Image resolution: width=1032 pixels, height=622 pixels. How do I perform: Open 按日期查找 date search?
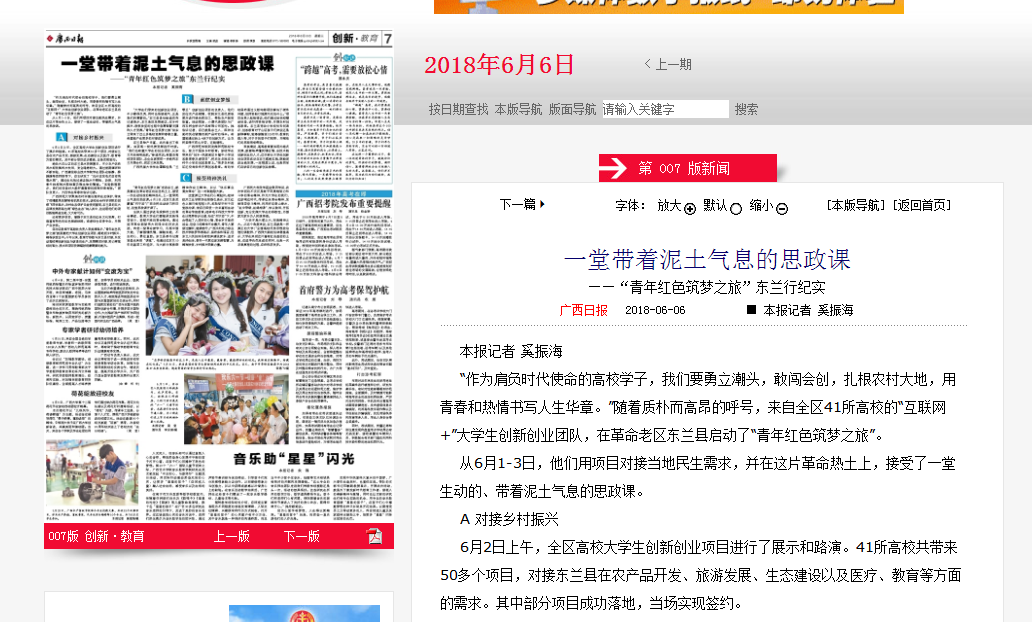coord(458,109)
